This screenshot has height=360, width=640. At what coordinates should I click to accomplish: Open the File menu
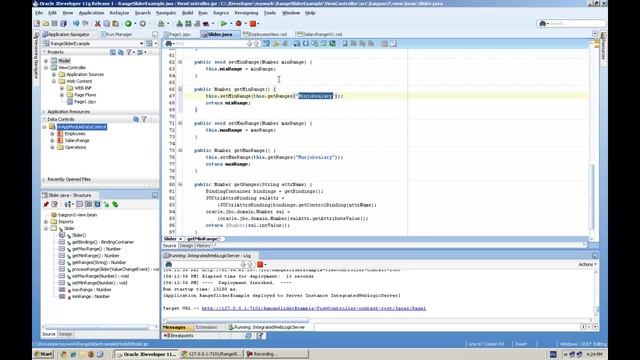tap(39, 13)
